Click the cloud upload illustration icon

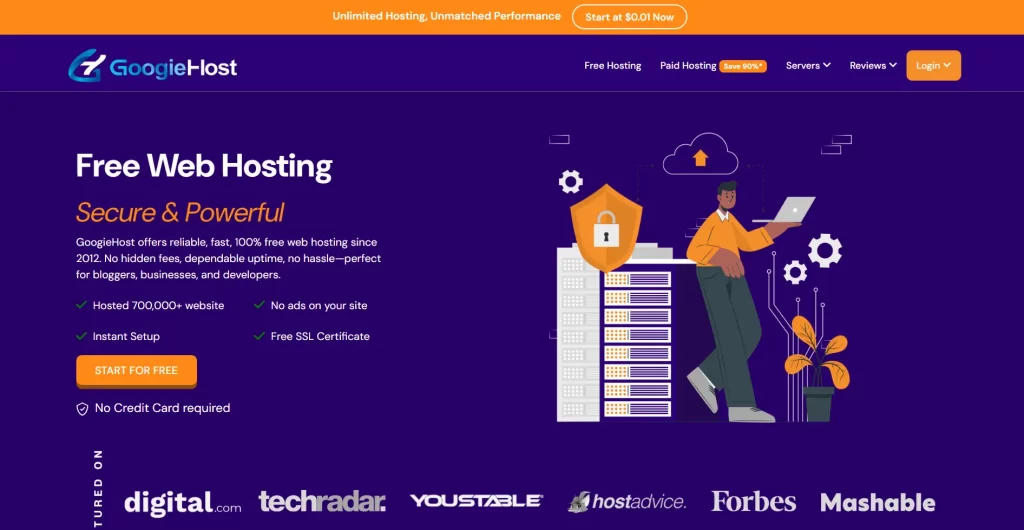700,154
